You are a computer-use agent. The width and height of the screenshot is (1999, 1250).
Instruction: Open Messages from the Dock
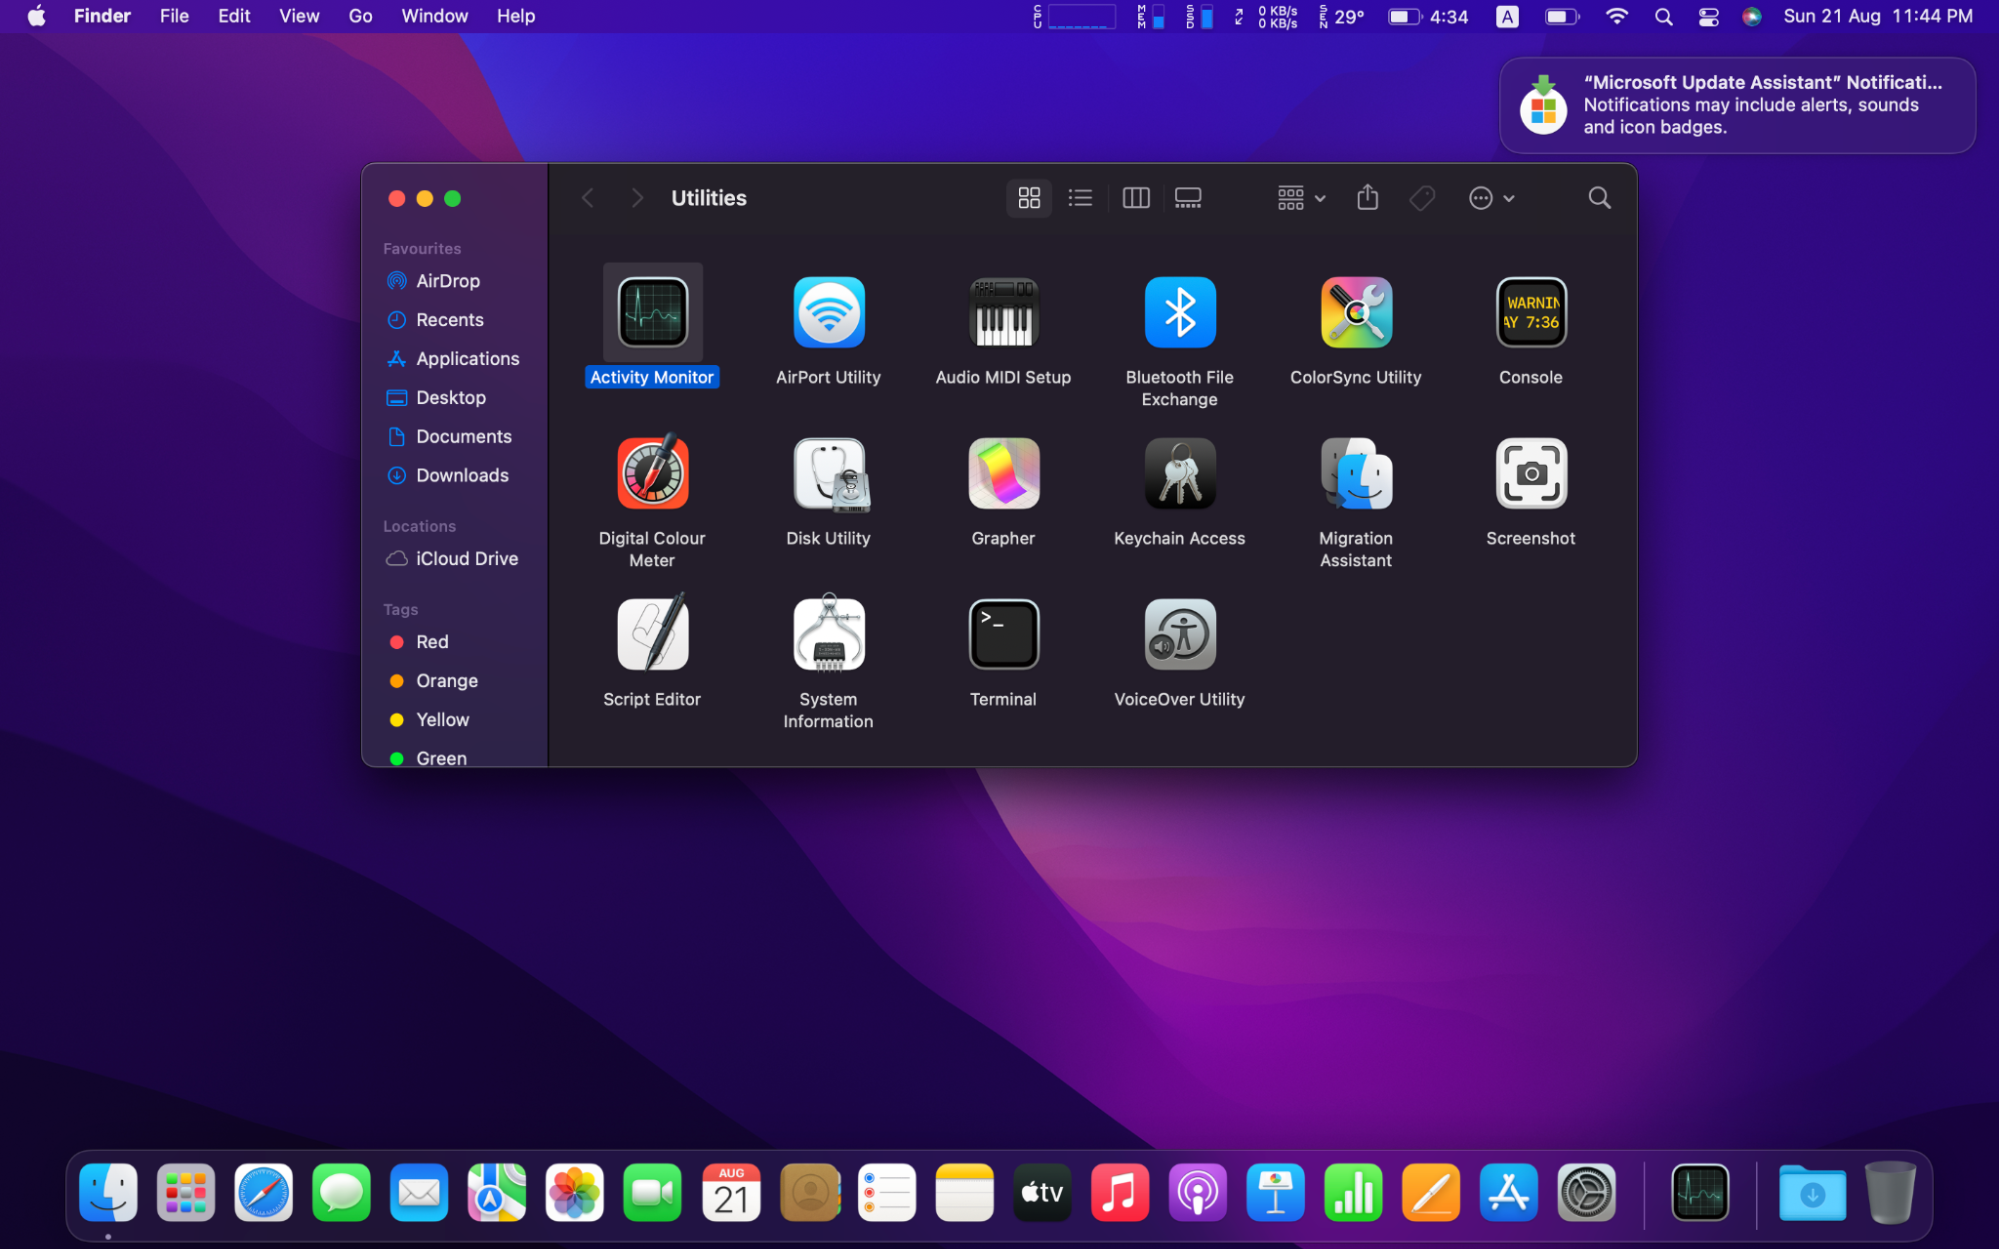click(x=341, y=1193)
